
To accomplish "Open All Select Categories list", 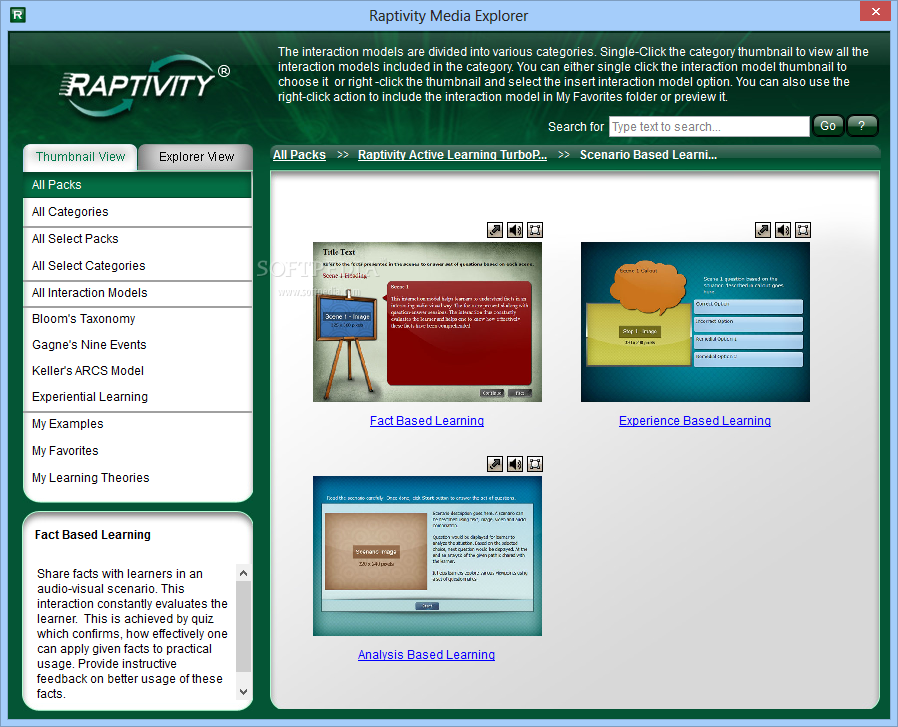I will tap(137, 265).
